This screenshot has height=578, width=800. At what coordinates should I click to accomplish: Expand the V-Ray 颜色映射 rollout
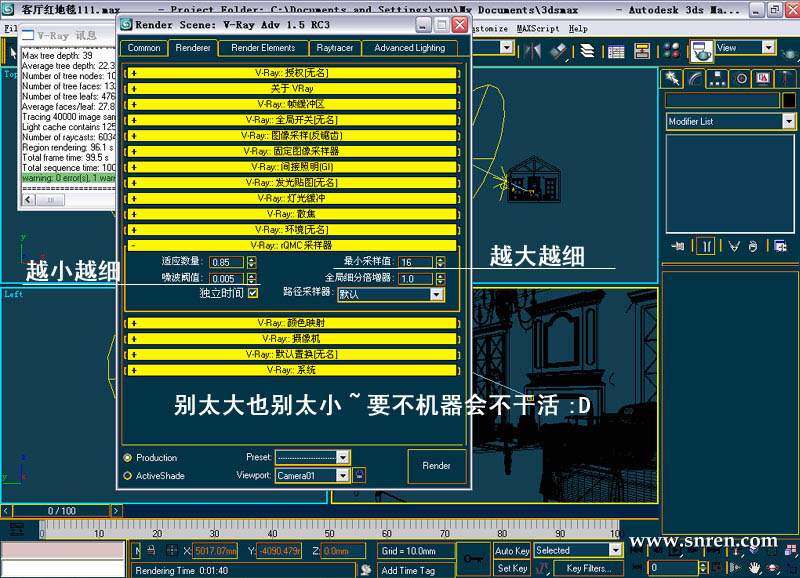pos(291,323)
